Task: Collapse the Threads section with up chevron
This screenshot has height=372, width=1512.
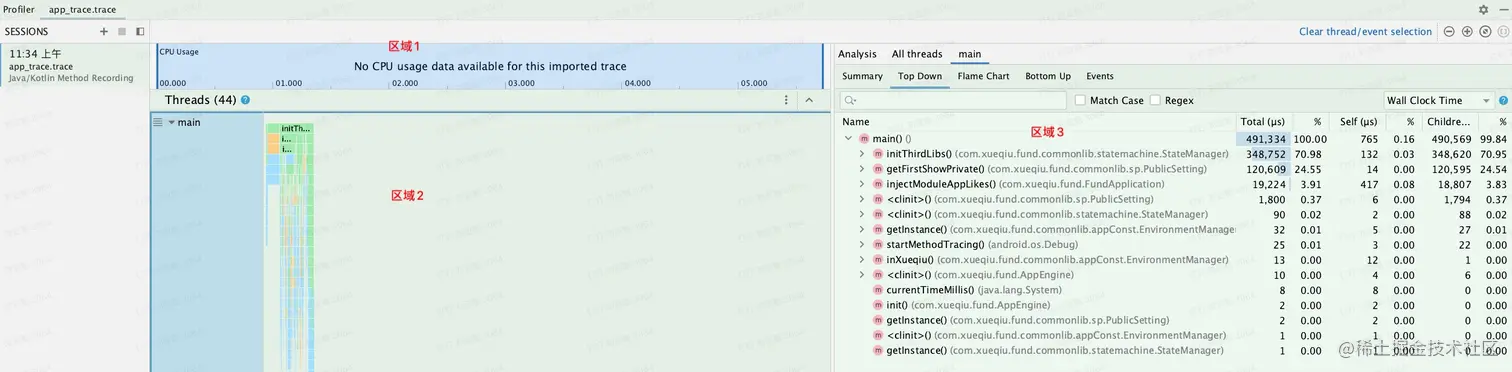Action: [809, 100]
